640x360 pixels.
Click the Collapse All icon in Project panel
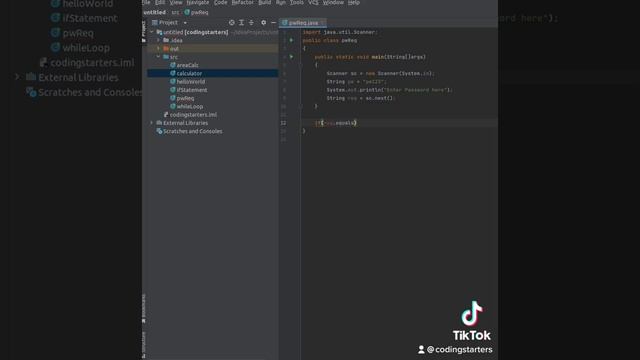pos(251,23)
